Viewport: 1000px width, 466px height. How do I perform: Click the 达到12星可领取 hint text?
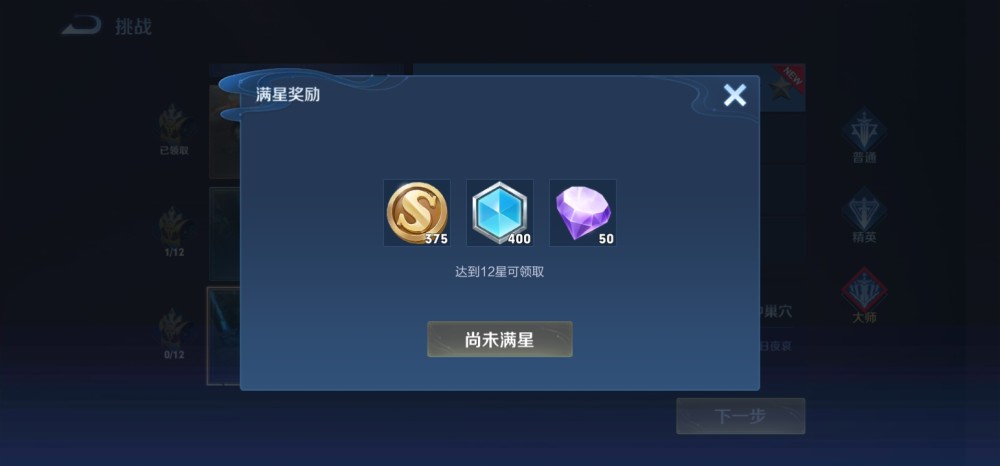[499, 272]
